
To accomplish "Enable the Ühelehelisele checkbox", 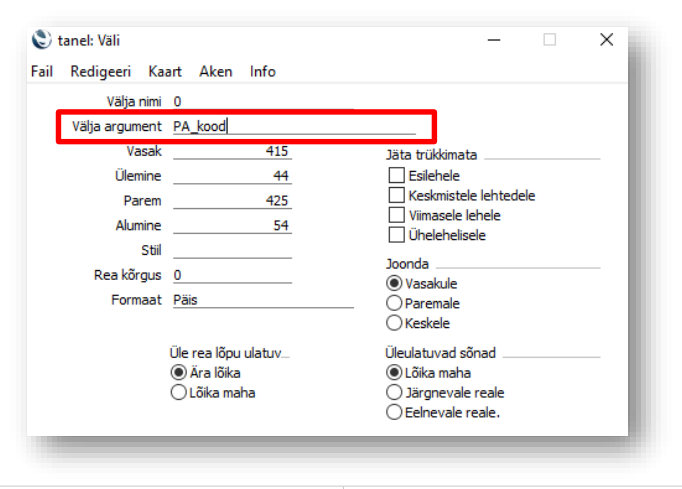I will pyautogui.click(x=396, y=235).
